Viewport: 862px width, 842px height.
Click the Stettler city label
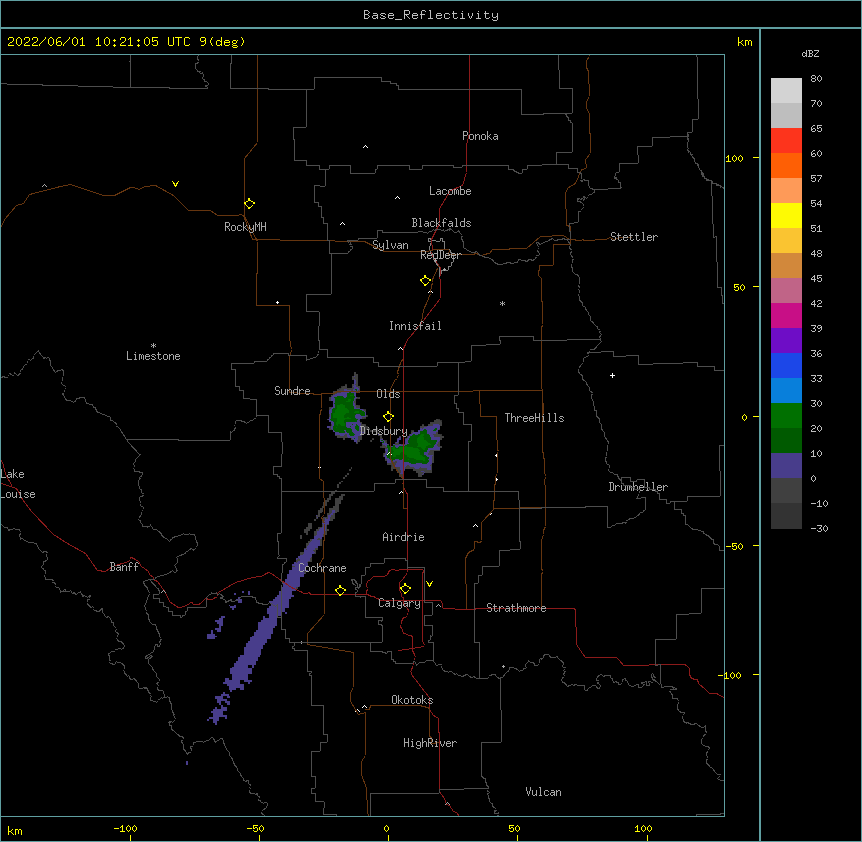[x=634, y=237]
